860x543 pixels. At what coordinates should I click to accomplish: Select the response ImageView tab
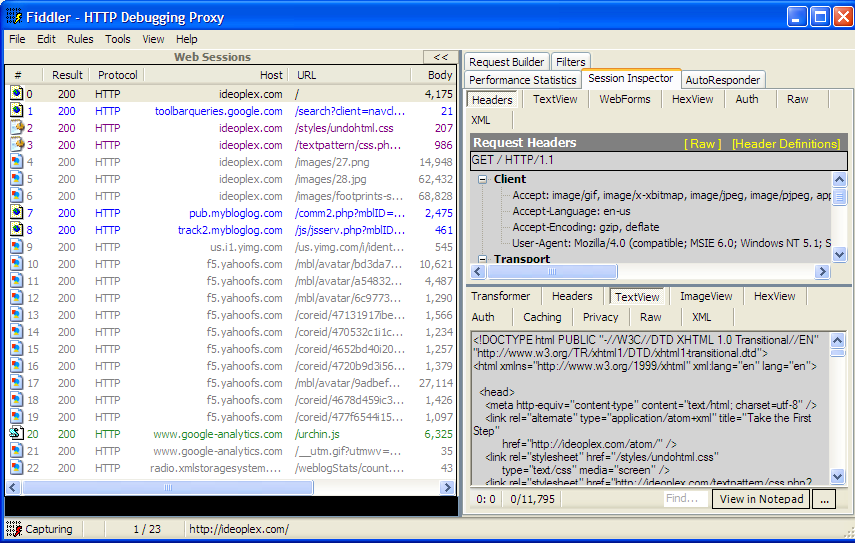706,296
